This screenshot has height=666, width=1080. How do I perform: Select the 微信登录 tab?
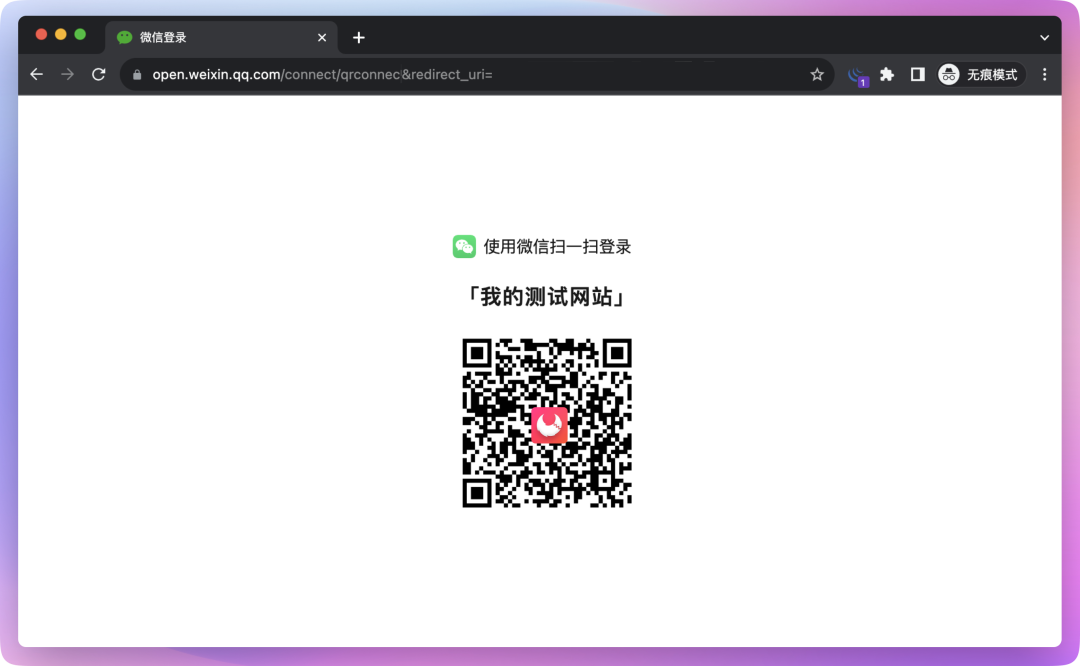[x=221, y=38]
